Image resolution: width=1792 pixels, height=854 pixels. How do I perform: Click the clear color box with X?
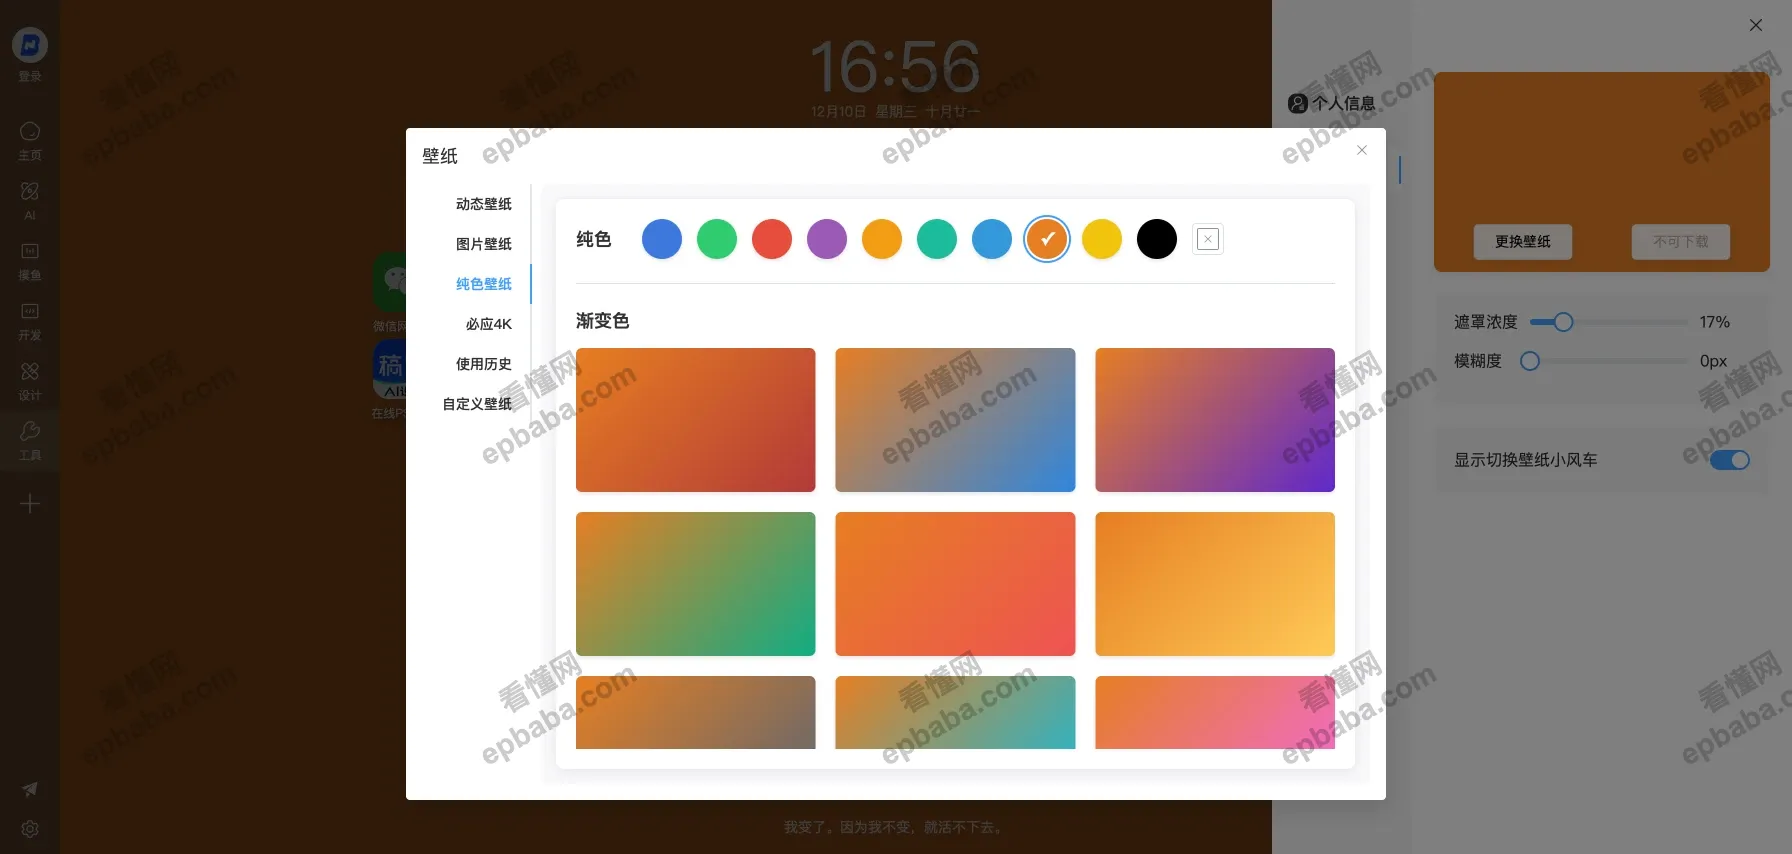(1208, 239)
